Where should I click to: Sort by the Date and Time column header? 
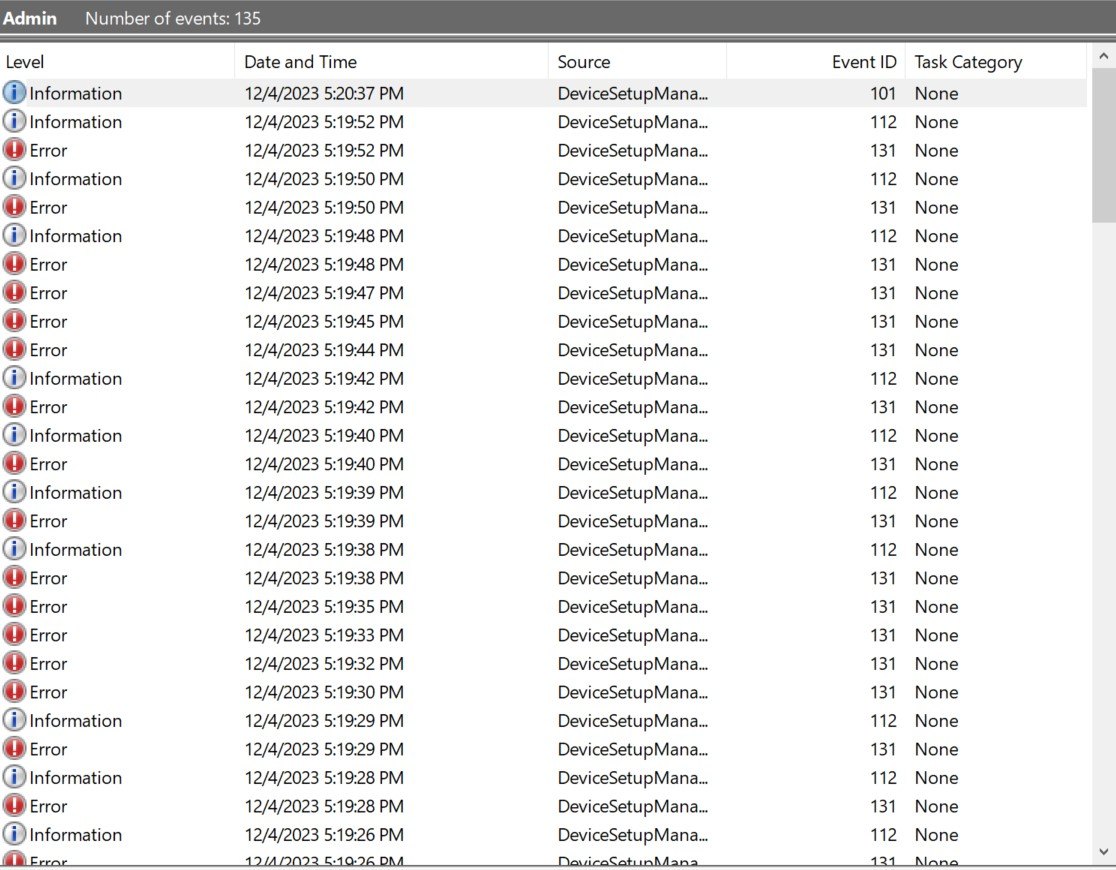click(391, 62)
